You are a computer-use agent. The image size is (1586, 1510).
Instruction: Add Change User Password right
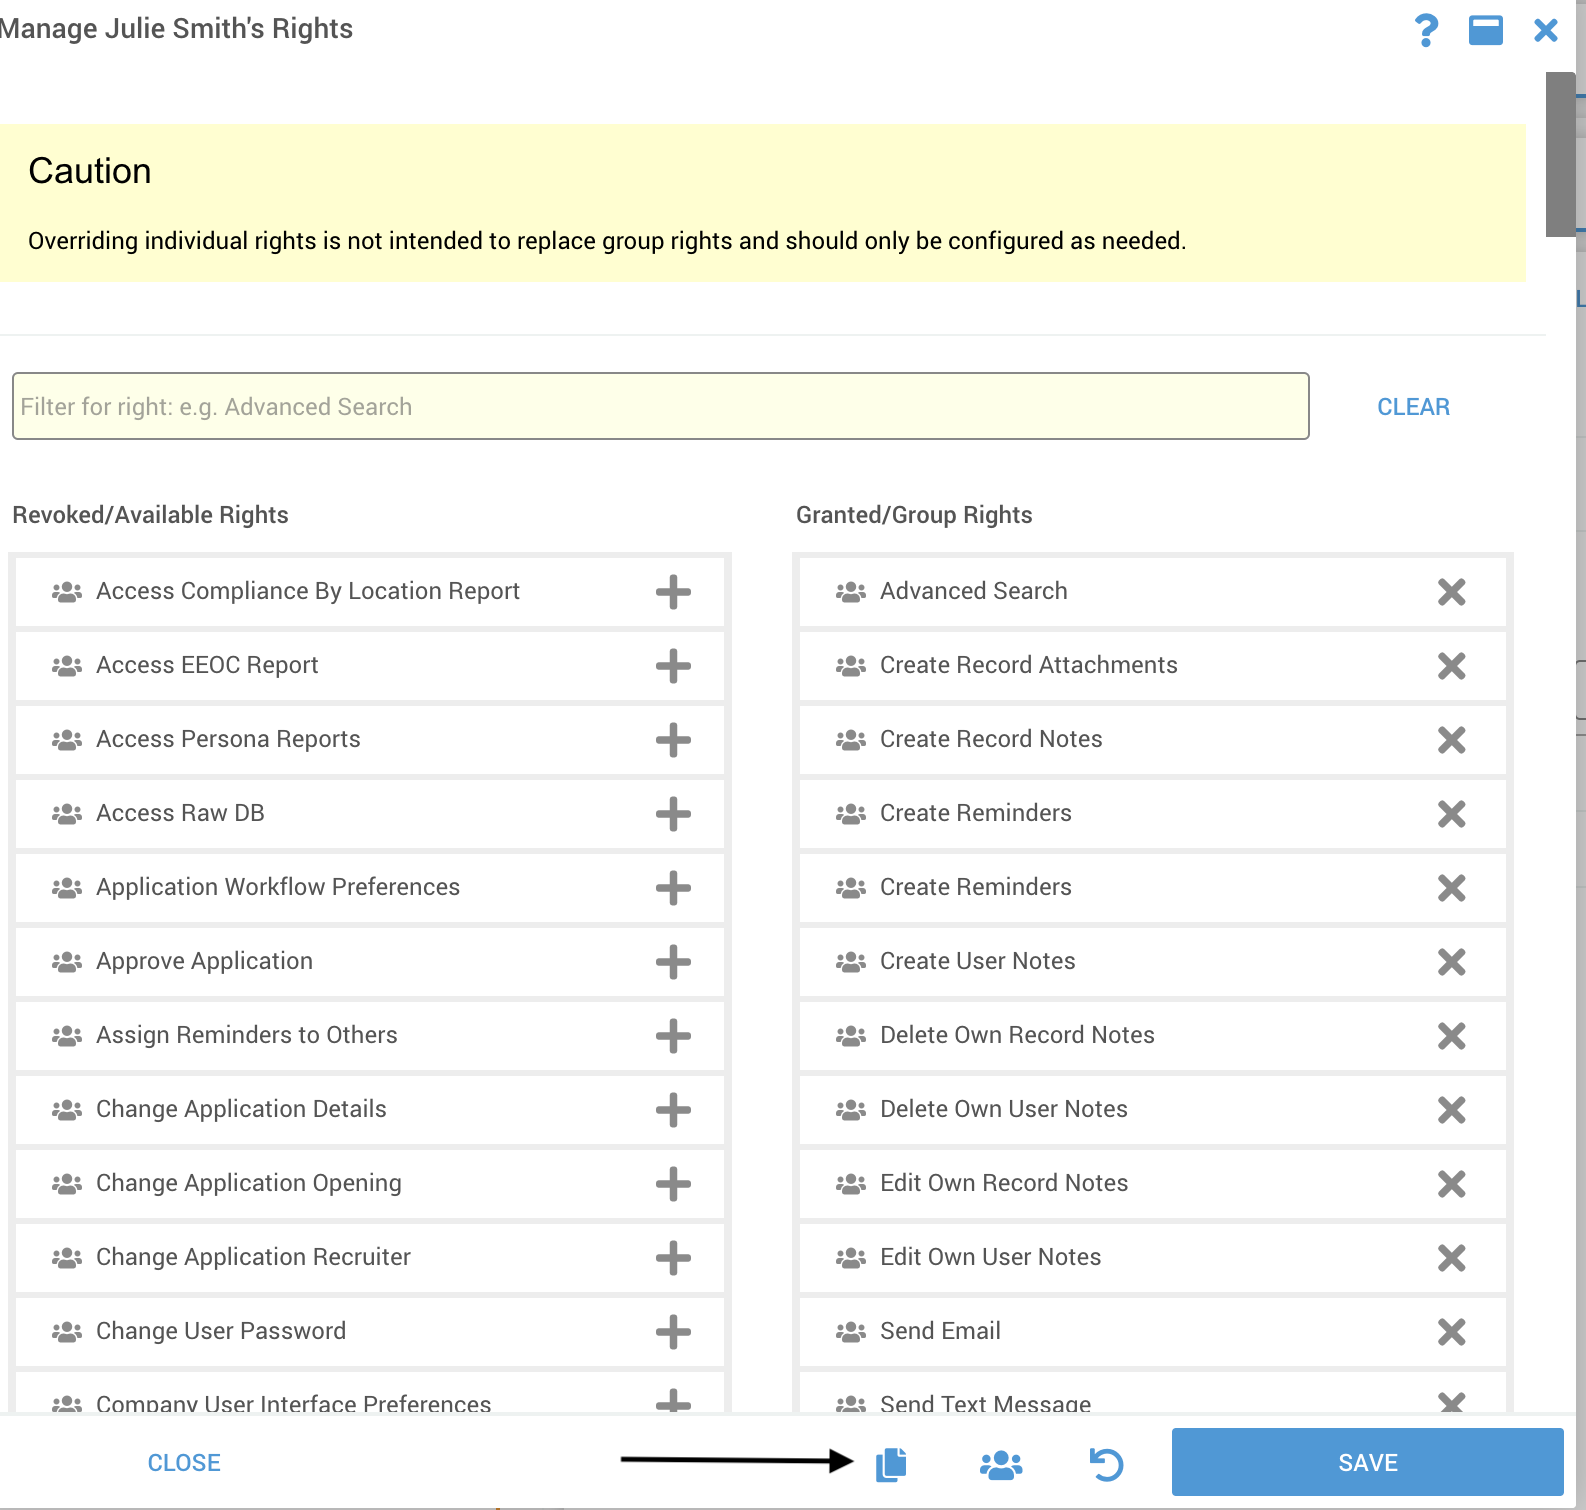pos(673,1332)
